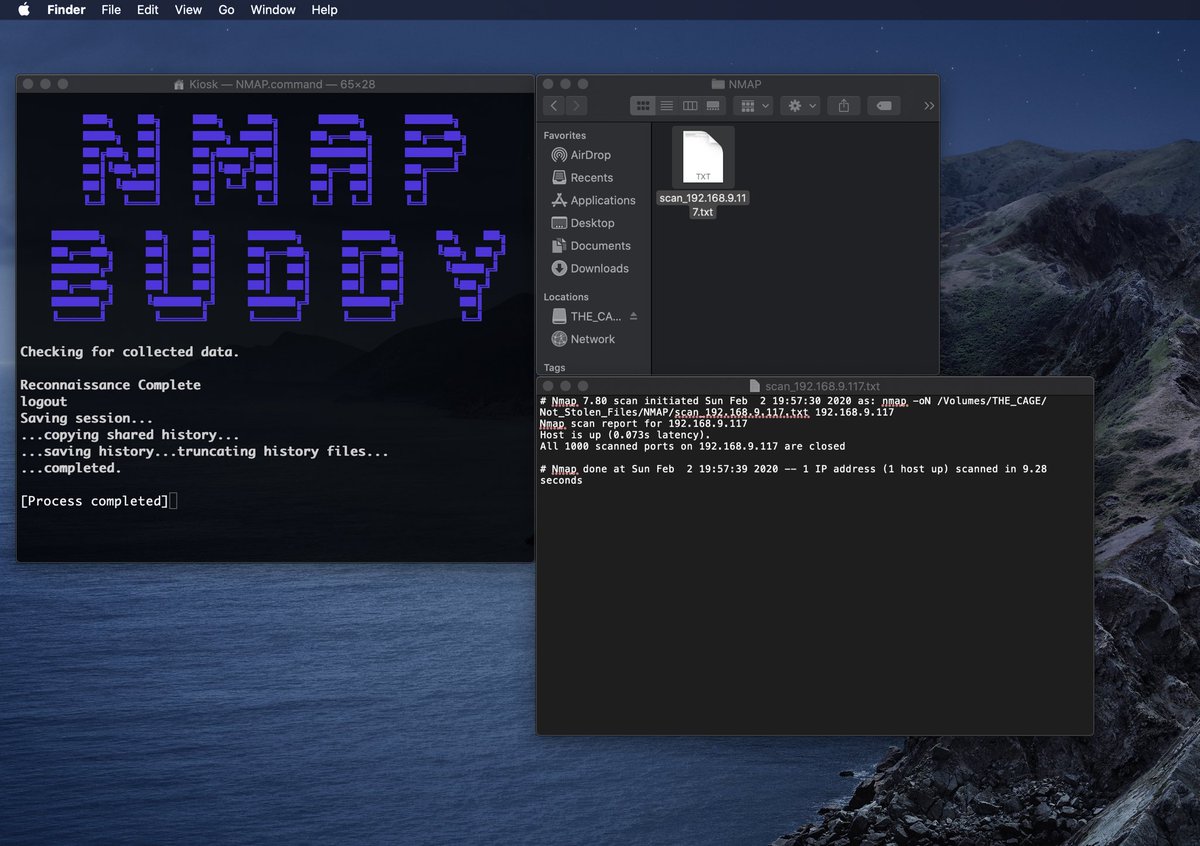Switch Finder to icon view
Screen dimensions: 1200x846
(643, 105)
